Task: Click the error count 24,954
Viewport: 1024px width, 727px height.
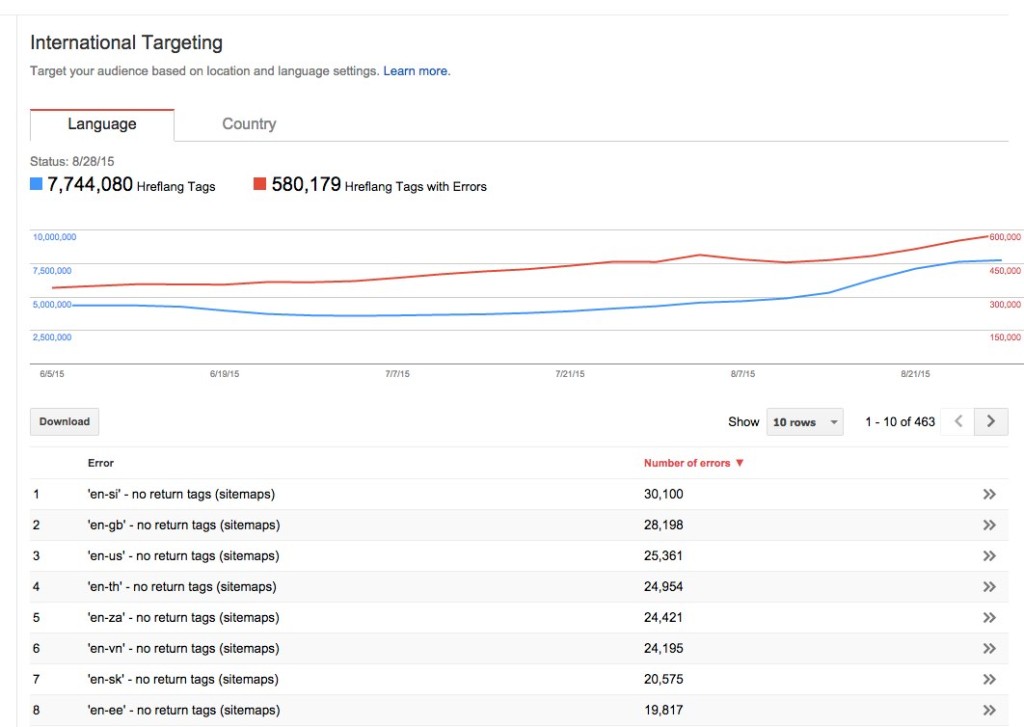Action: tap(664, 587)
